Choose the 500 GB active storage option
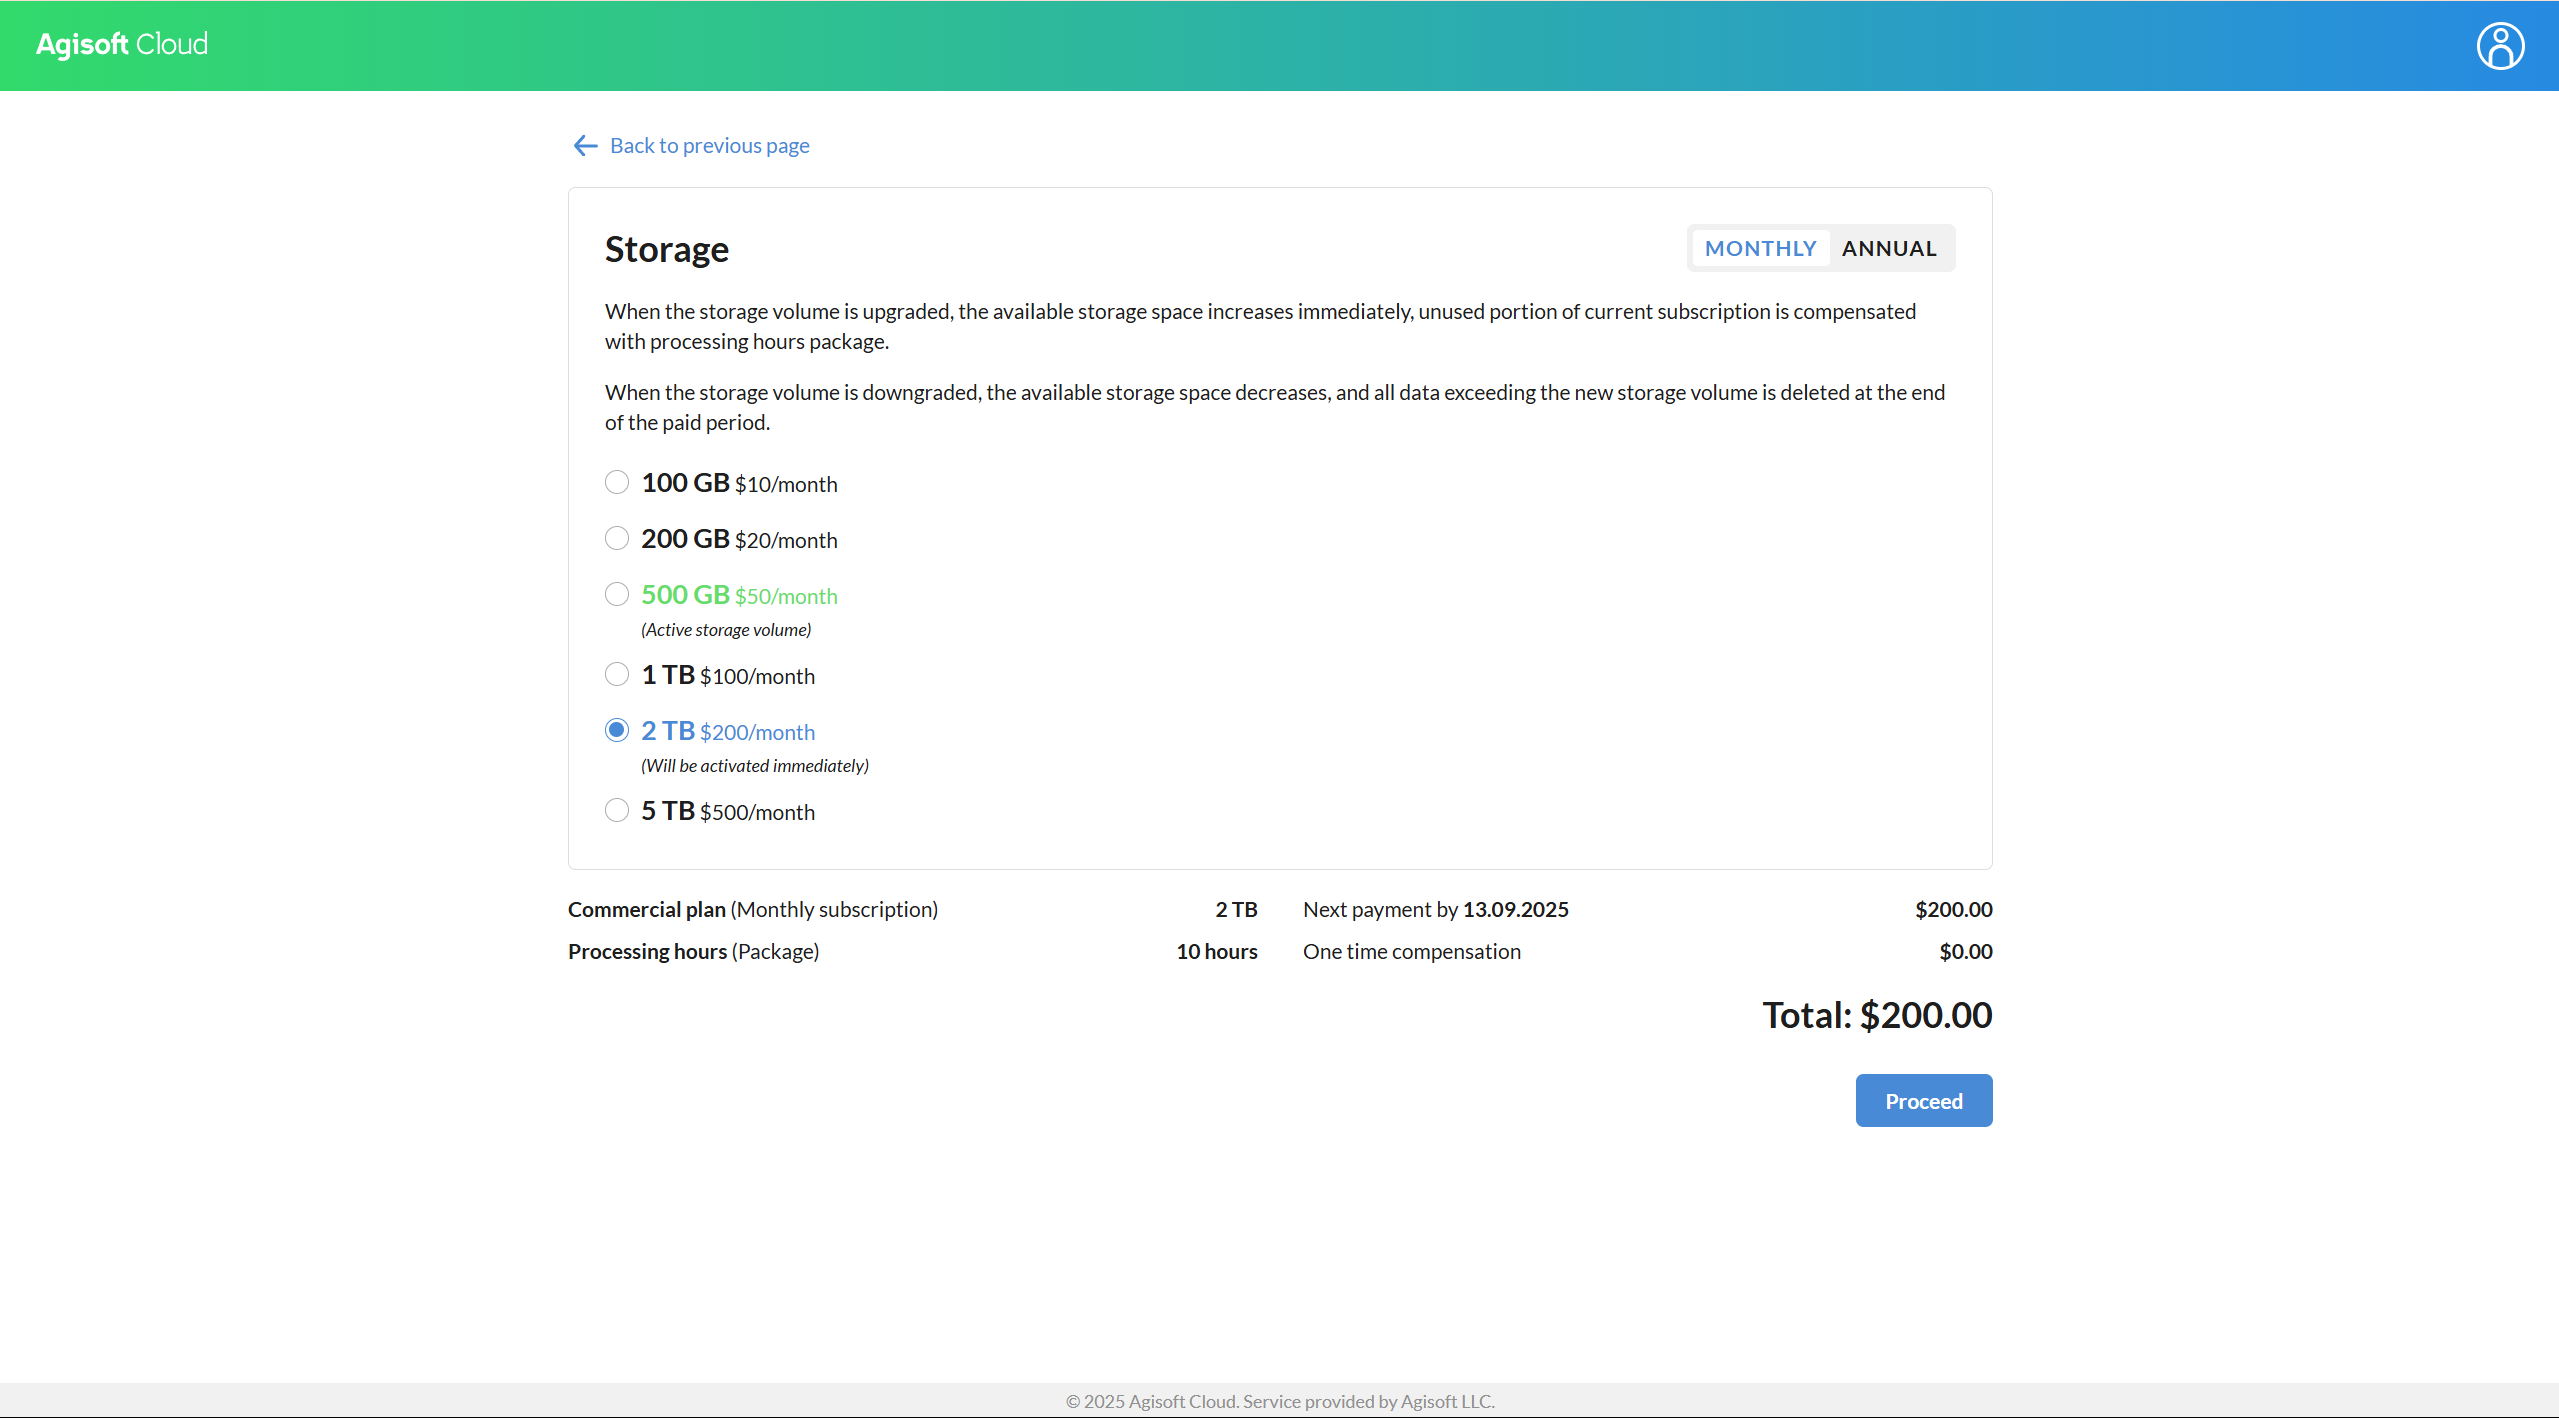The image size is (2559, 1418). coord(617,595)
